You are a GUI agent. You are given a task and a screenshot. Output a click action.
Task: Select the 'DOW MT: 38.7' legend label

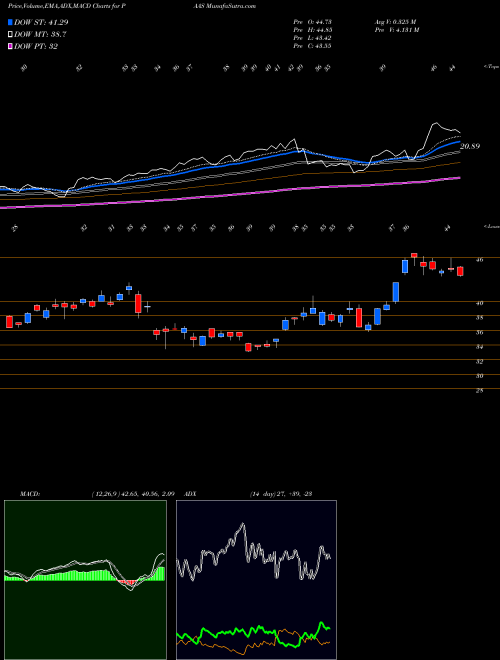click(40, 35)
